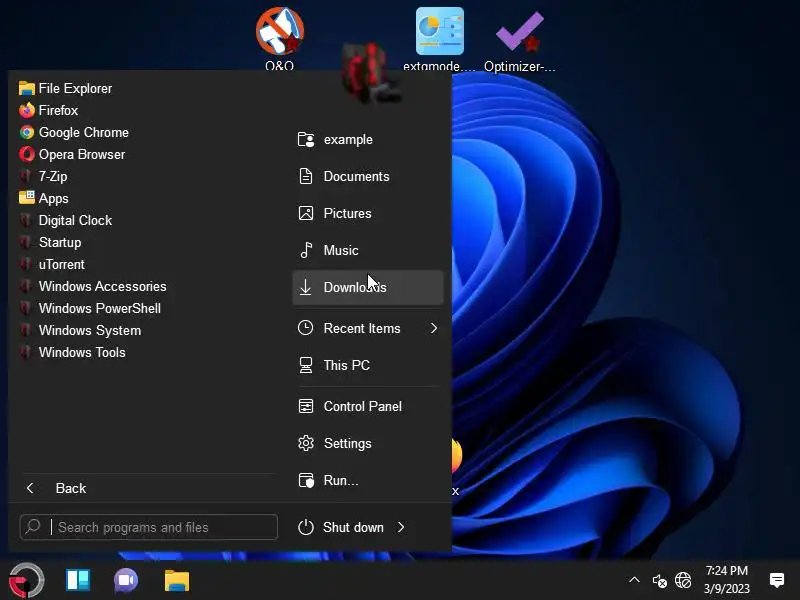The height and width of the screenshot is (600, 800).
Task: Click the Opera logo icon
Action: pyautogui.click(x=27, y=154)
